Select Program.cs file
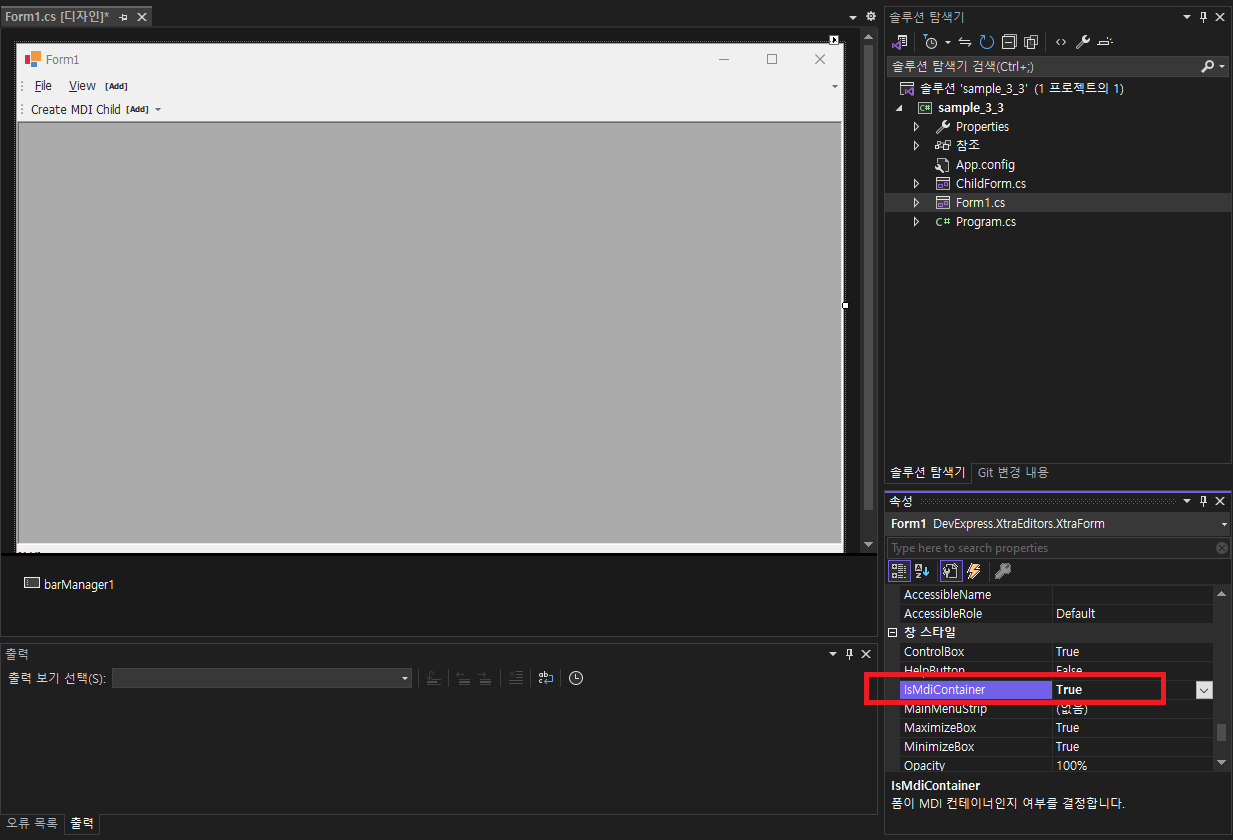This screenshot has width=1233, height=840. pos(985,222)
